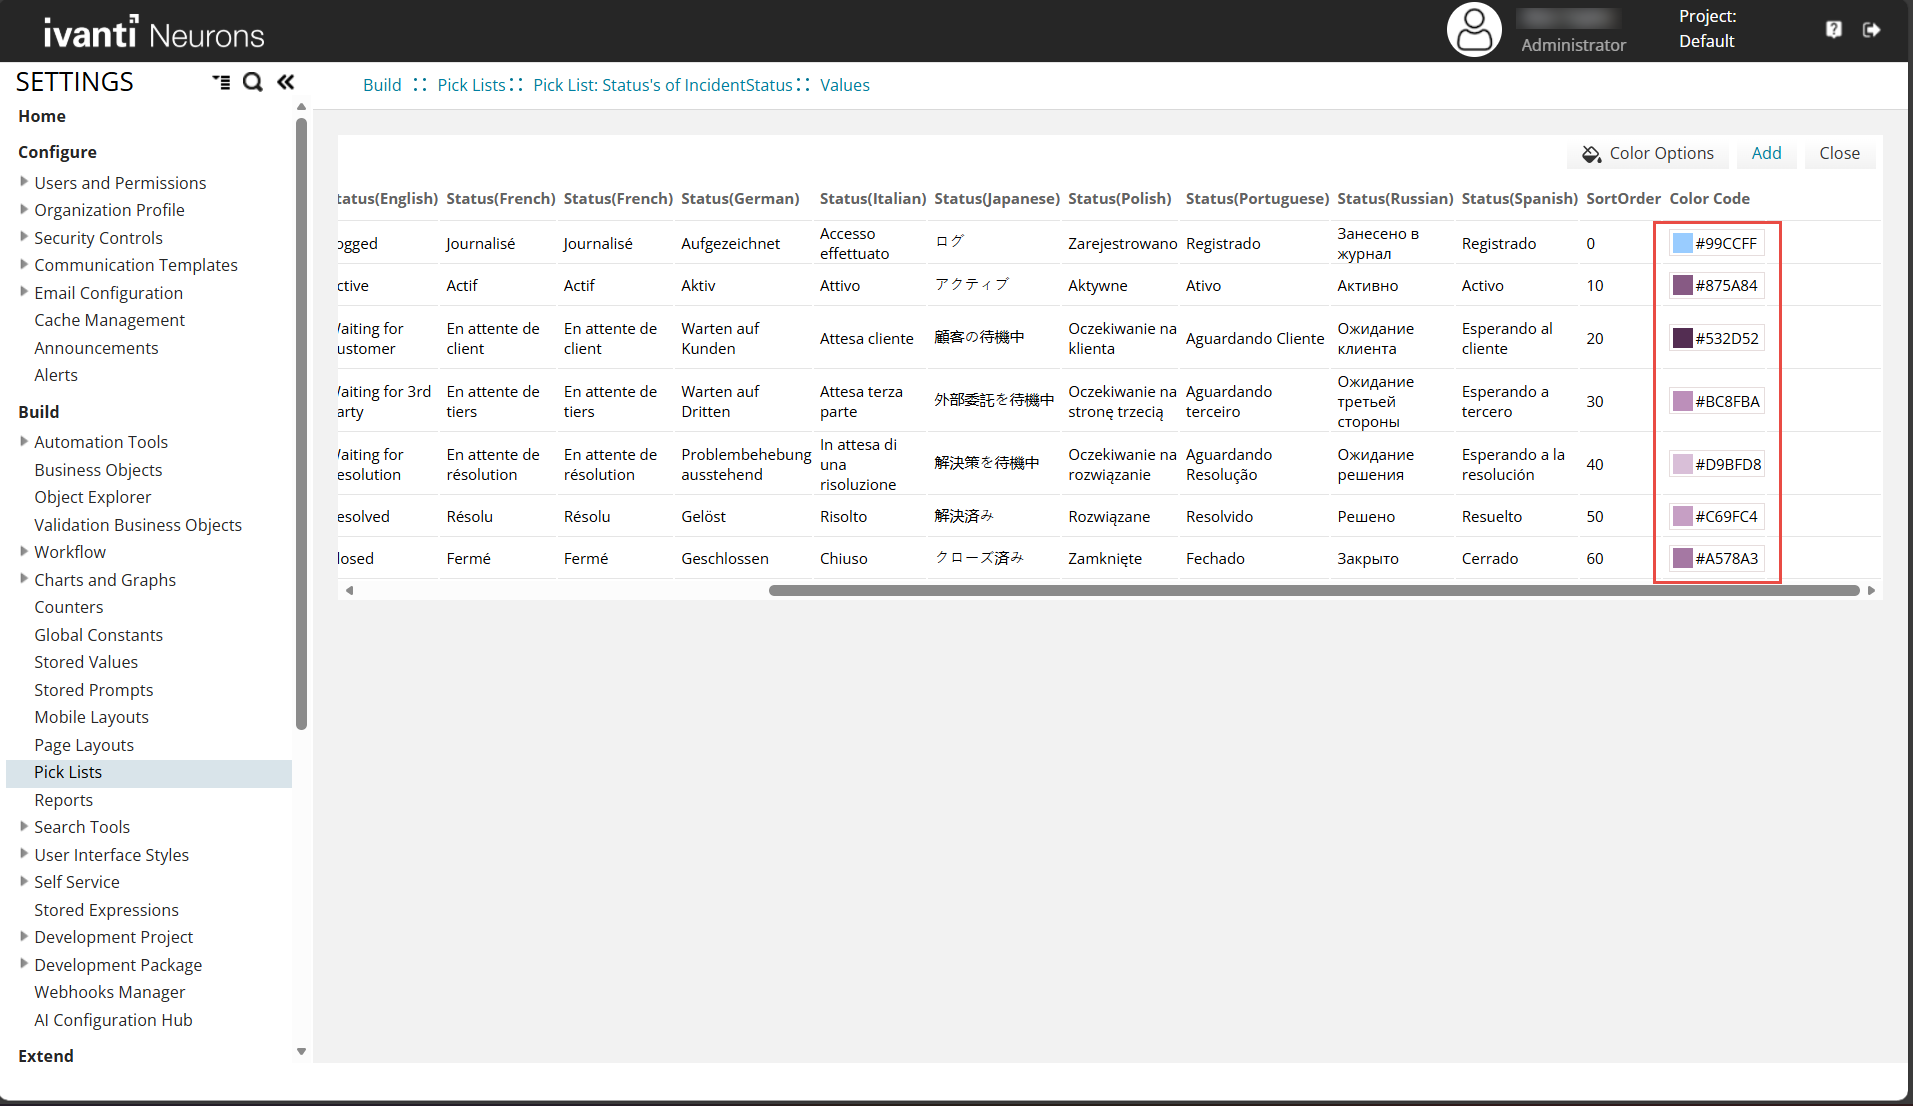The image size is (1913, 1106).
Task: Open Color Options with paint bucket
Action: point(1647,153)
